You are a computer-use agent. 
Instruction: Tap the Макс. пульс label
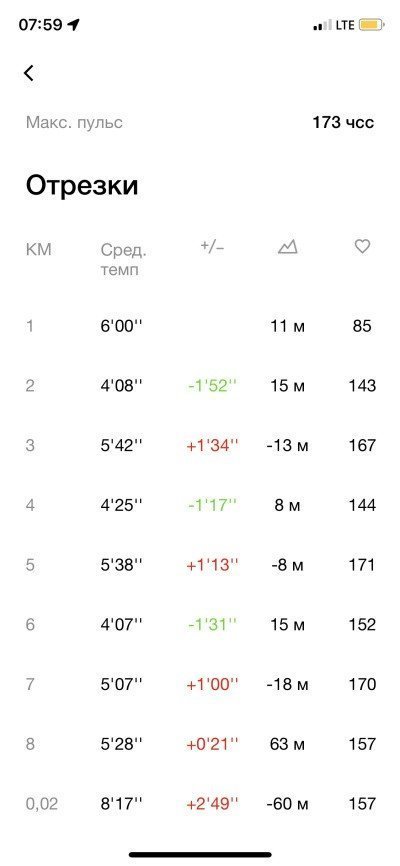tap(74, 123)
